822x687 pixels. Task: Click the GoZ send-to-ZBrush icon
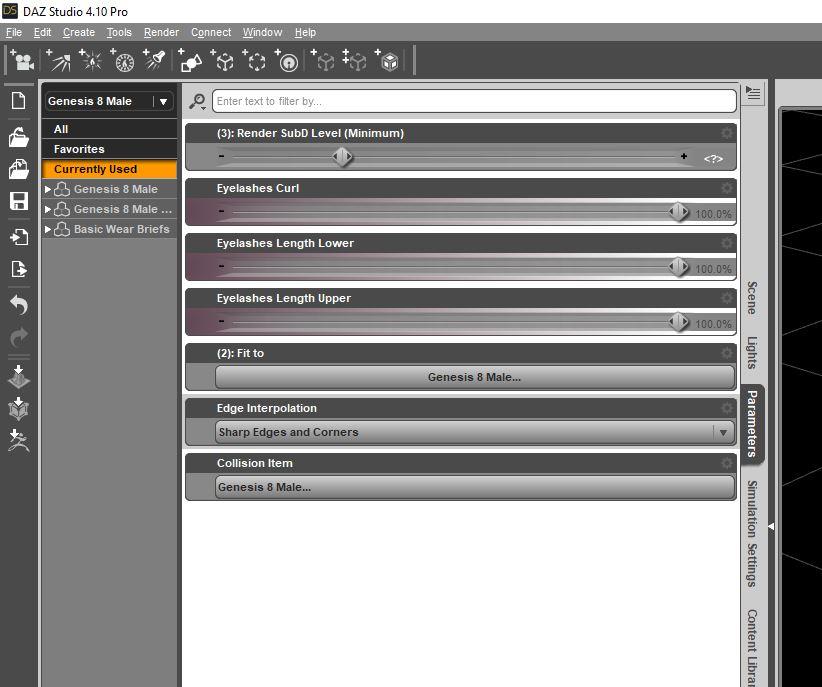[x=19, y=441]
